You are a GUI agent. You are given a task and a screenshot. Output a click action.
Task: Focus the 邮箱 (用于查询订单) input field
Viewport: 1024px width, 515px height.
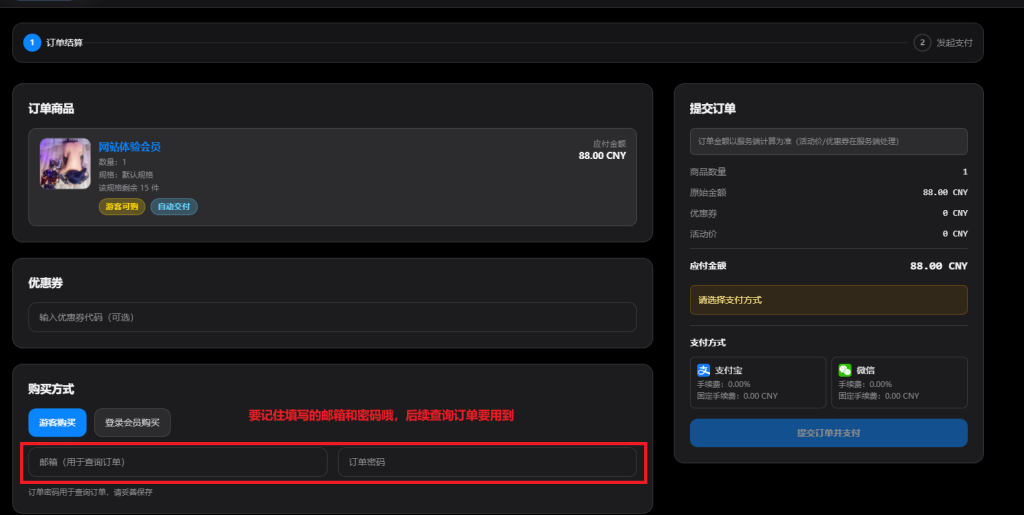[x=178, y=462]
